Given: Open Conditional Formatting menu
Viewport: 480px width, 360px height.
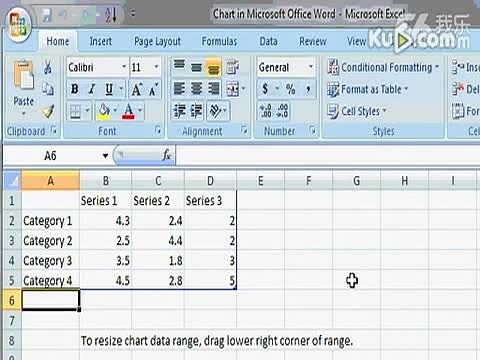Looking at the screenshot, I should (383, 67).
